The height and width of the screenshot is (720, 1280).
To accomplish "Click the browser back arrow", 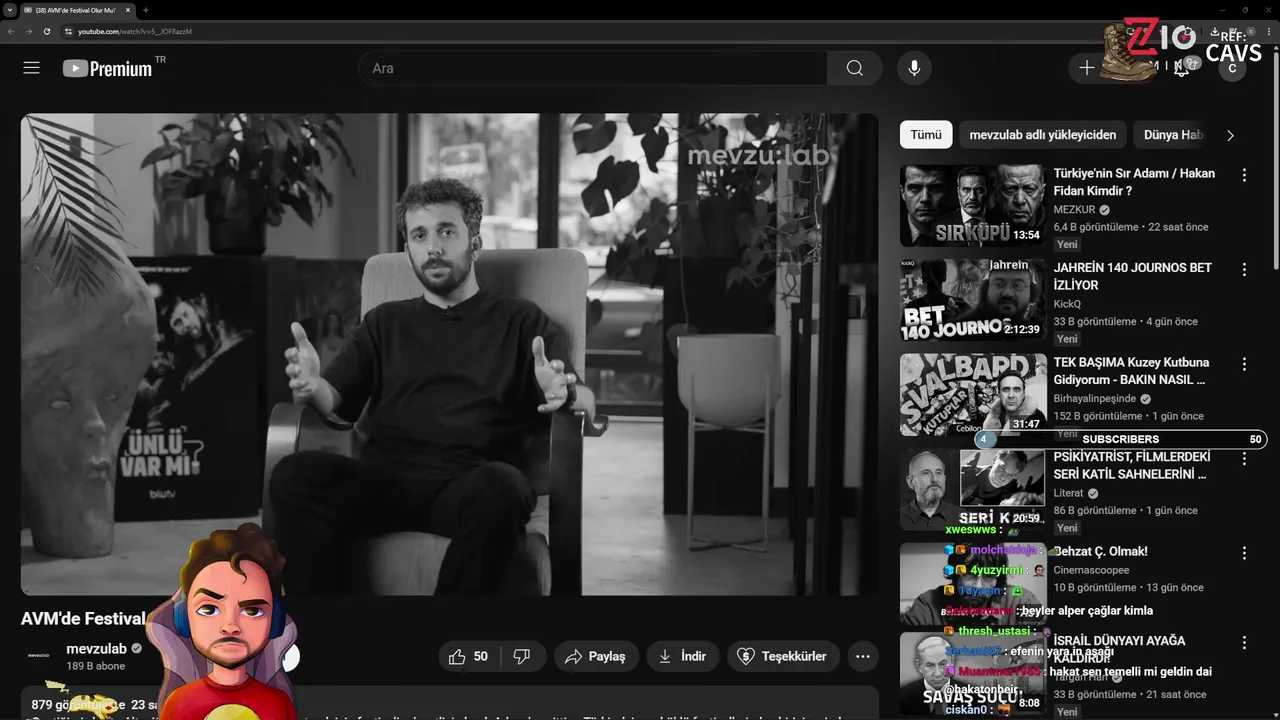I will tap(10, 31).
